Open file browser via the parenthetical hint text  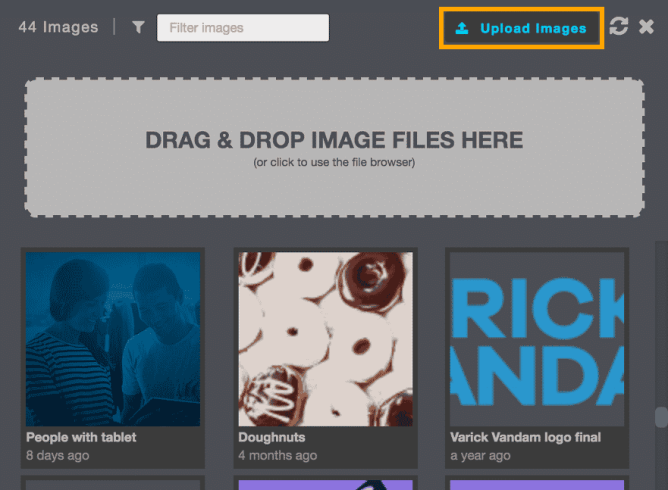point(334,162)
